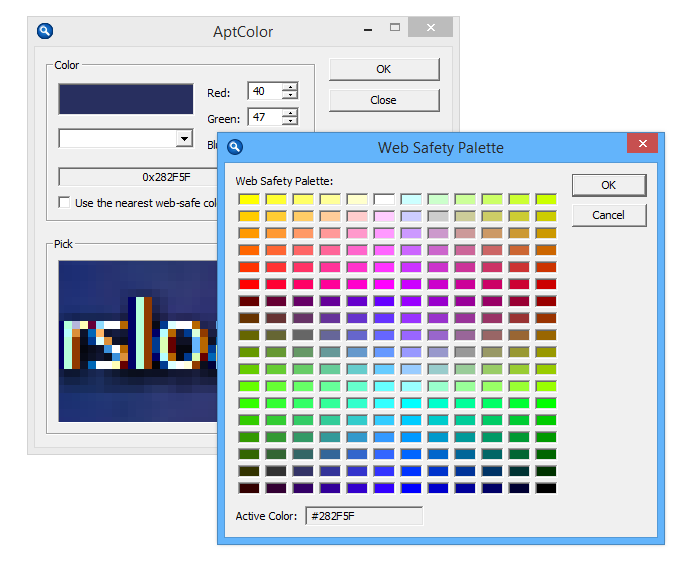
Task: Select the pure blue swatch in the bottom row
Action: (411, 488)
